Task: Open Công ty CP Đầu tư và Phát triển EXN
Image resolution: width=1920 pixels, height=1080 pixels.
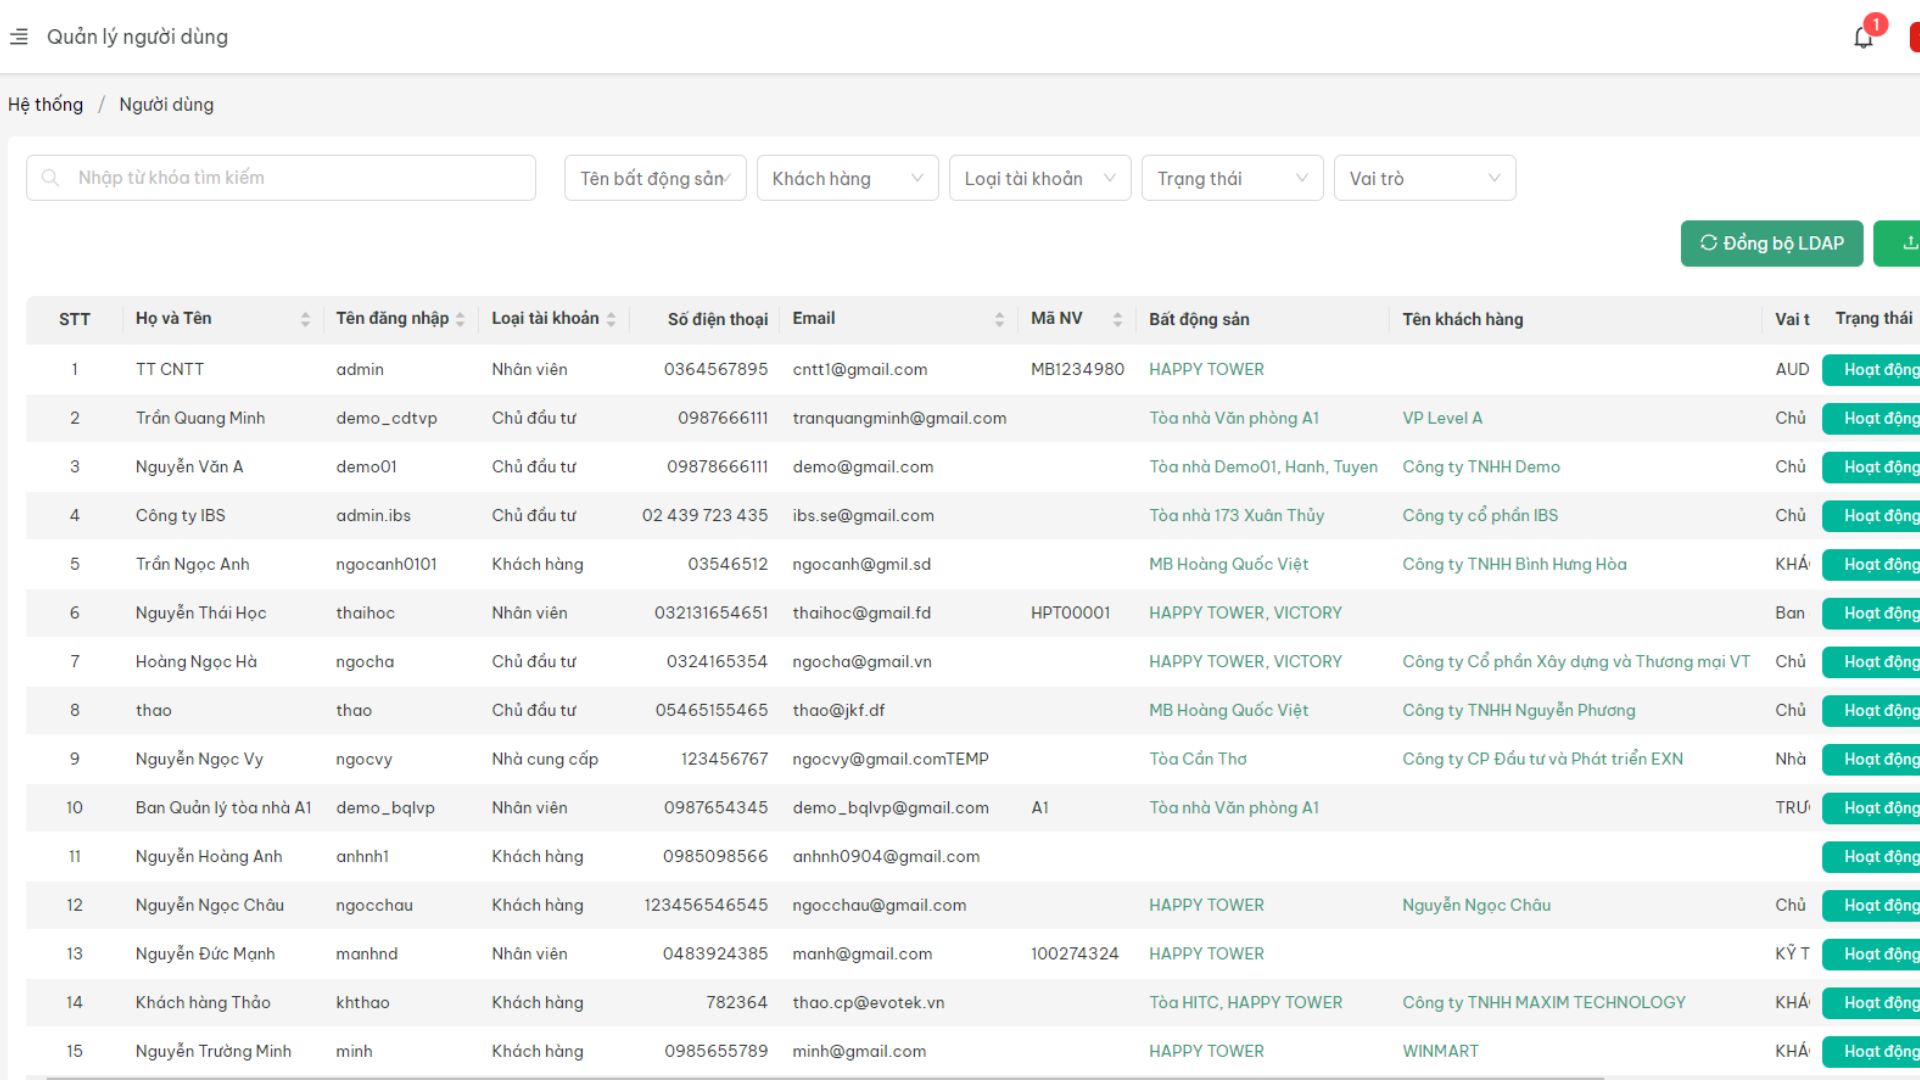Action: coord(1542,759)
